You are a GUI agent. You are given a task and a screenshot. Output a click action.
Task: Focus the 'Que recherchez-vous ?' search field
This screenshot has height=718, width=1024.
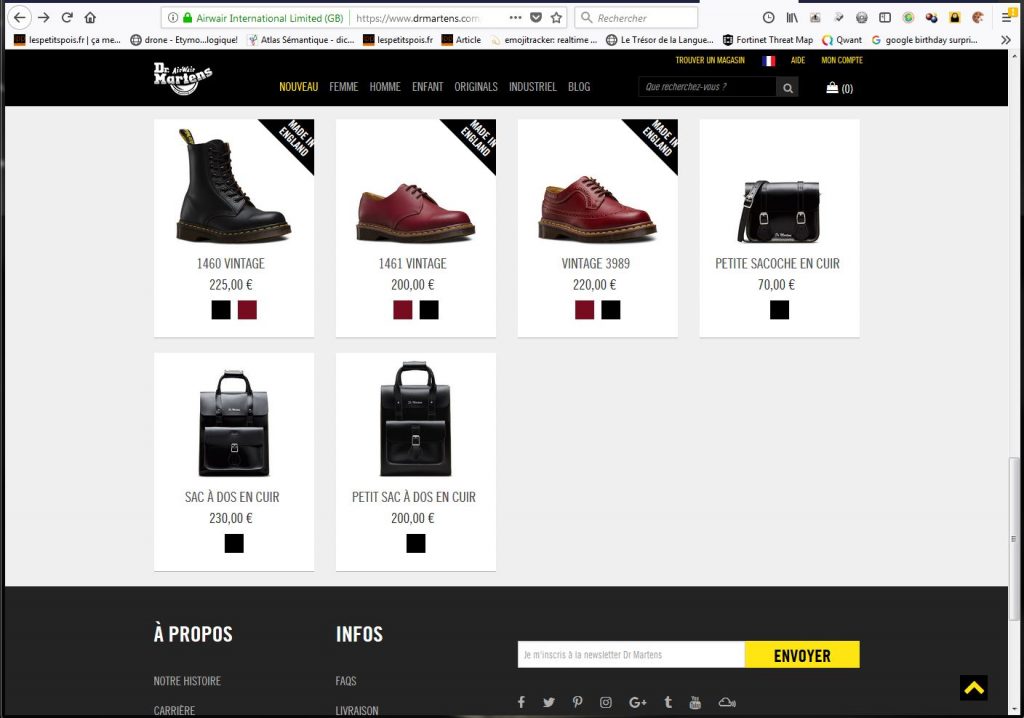pos(707,87)
